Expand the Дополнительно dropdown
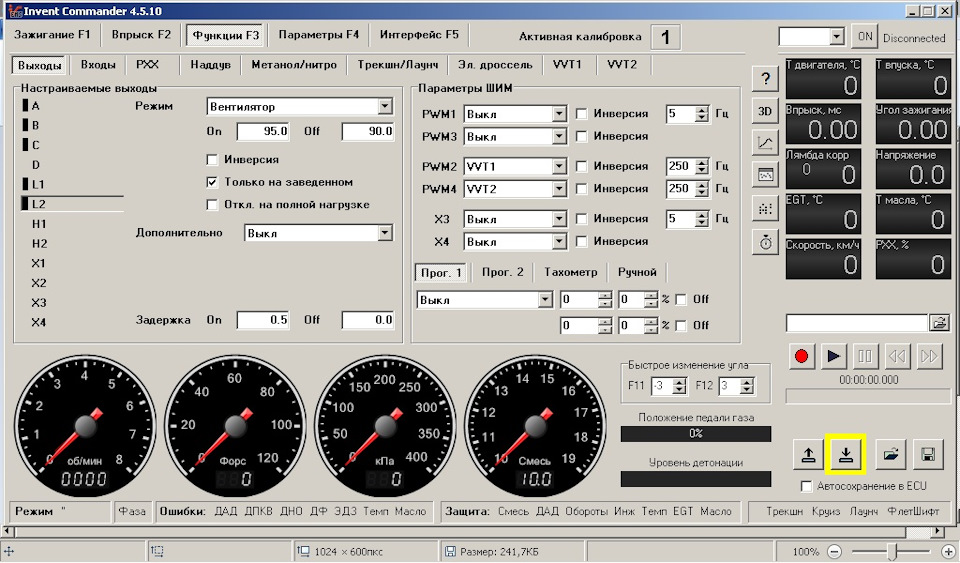Image resolution: width=960 pixels, height=563 pixels. click(x=385, y=233)
